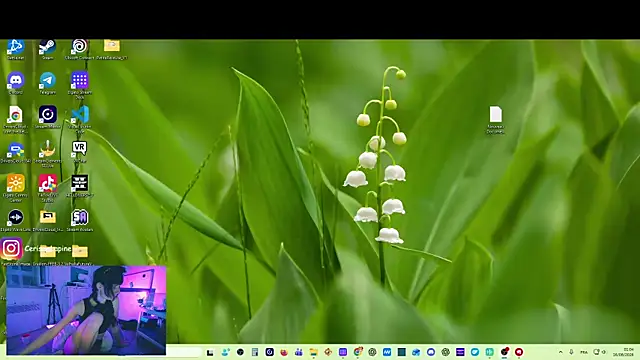Open the desktop shortcut with the rocket launch icon
The height and width of the screenshot is (360, 640).
pyautogui.click(x=47, y=154)
